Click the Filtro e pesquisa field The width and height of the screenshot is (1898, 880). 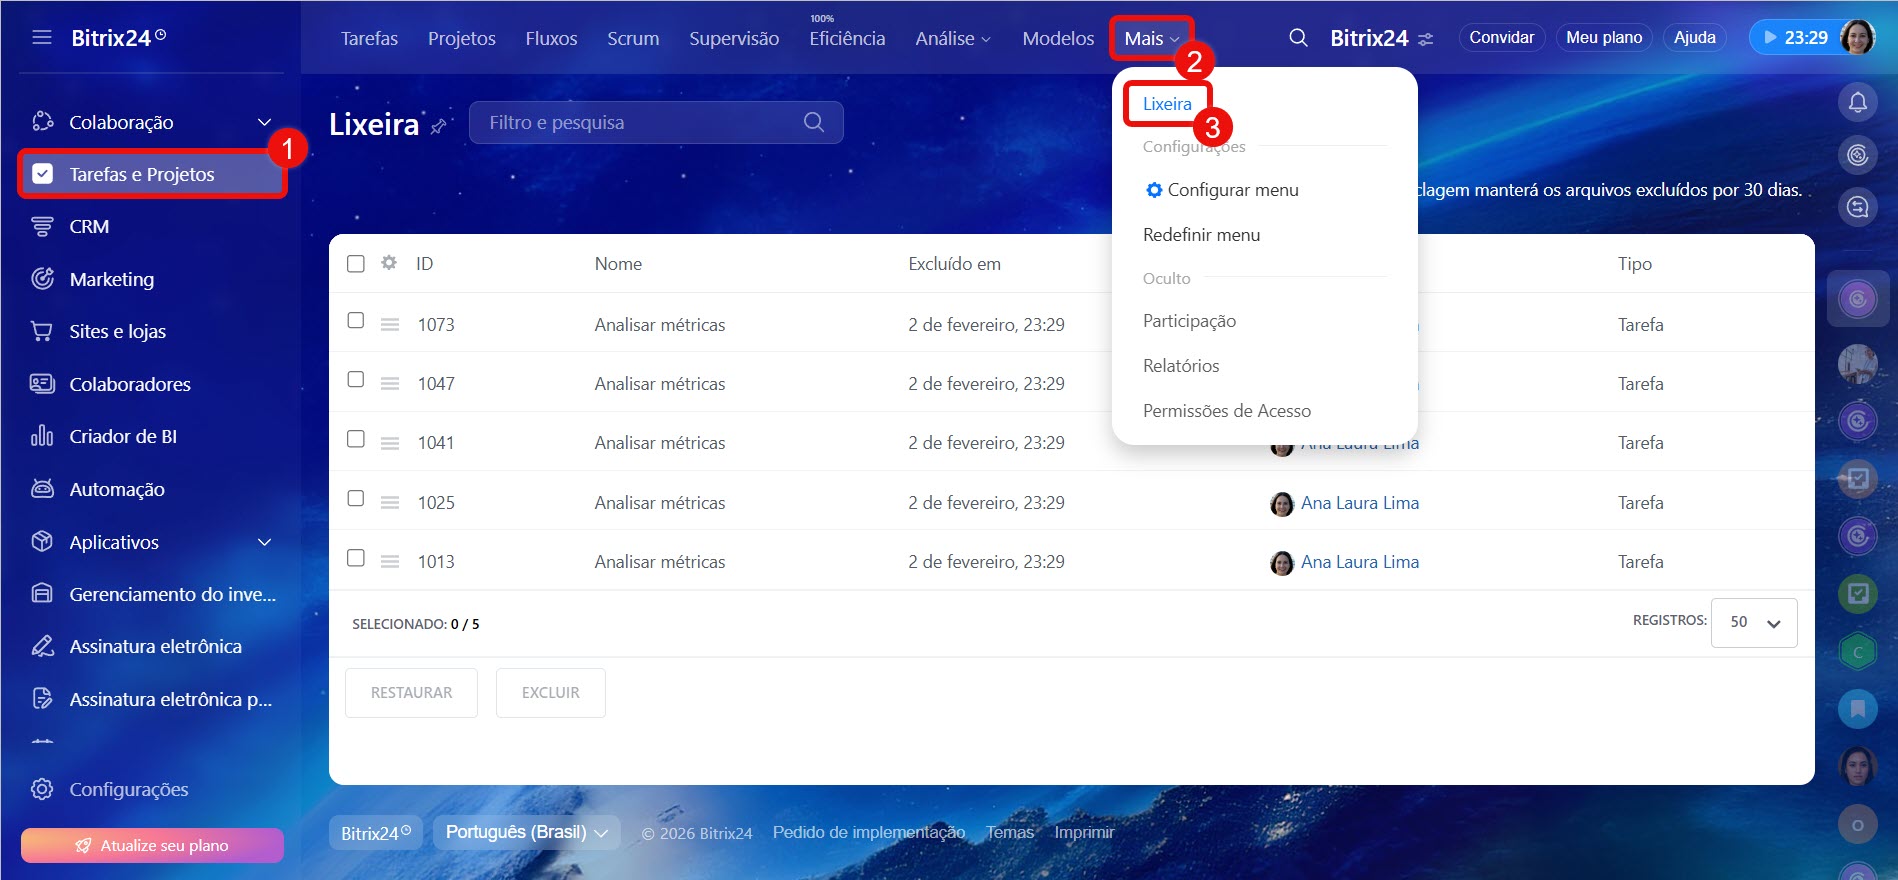click(640, 122)
